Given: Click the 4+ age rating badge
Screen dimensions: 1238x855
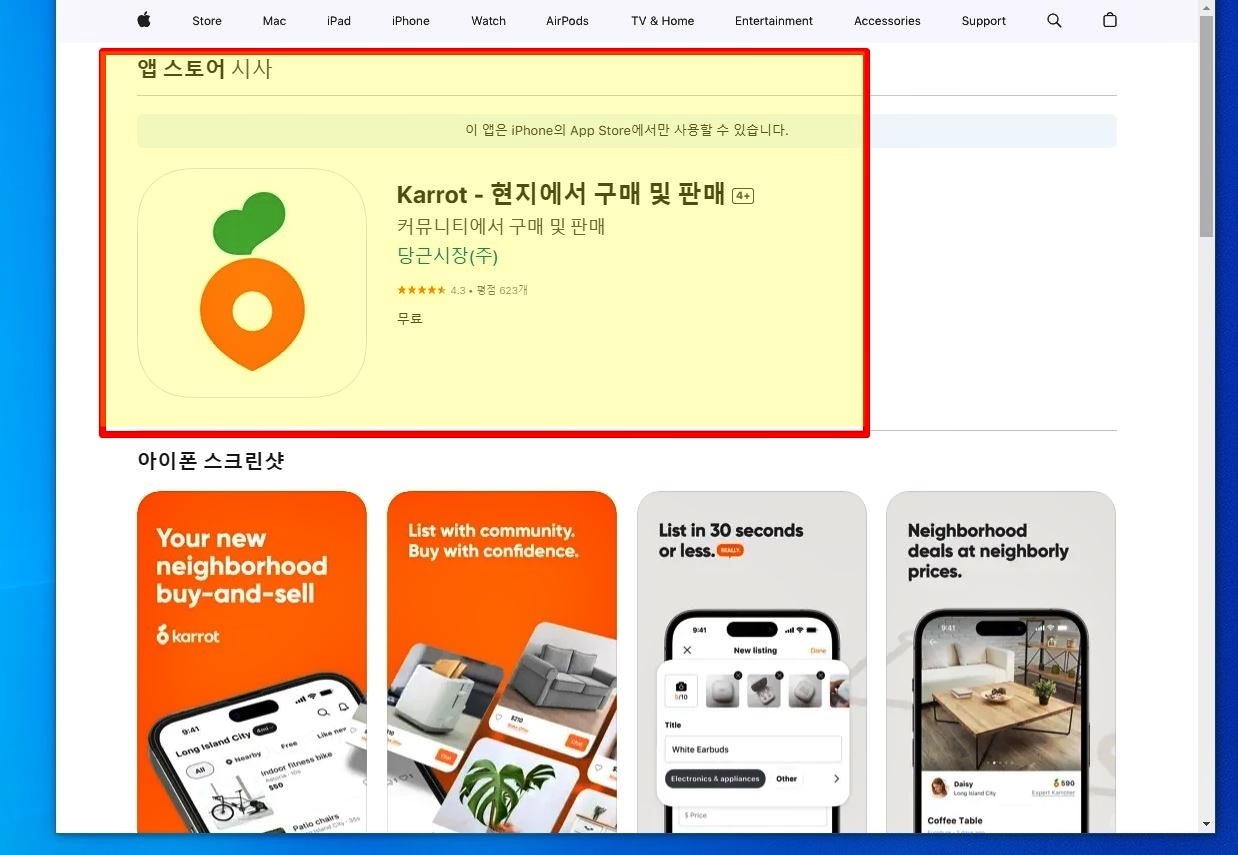Looking at the screenshot, I should pyautogui.click(x=743, y=196).
